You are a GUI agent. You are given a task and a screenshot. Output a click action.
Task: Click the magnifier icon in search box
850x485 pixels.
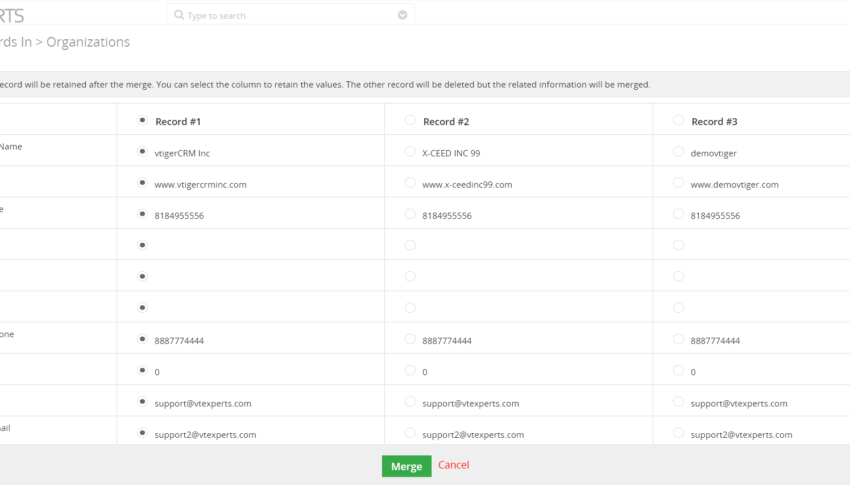(x=179, y=15)
